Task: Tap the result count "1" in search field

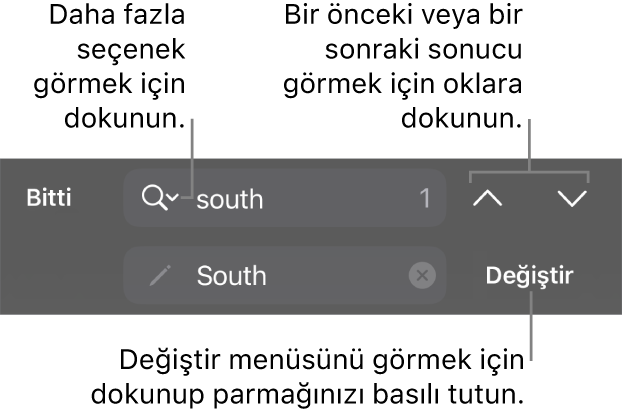Action: pyautogui.click(x=425, y=198)
